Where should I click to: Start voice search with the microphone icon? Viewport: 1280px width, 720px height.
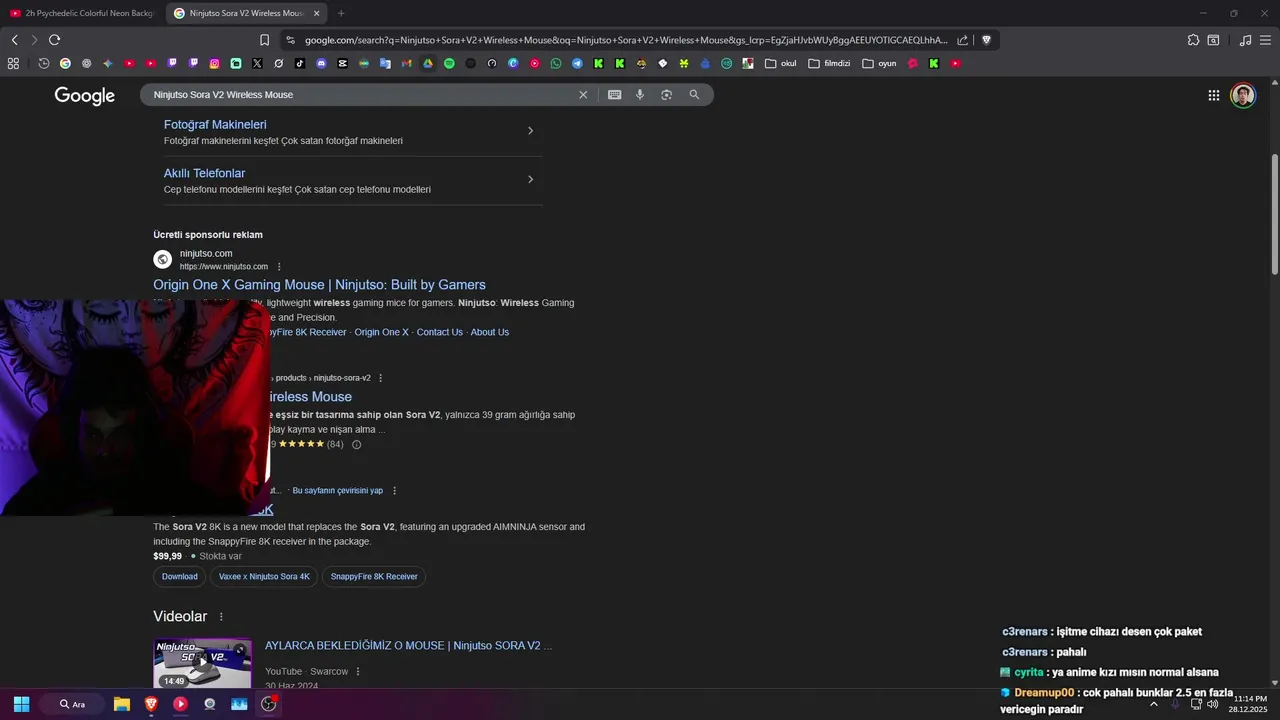pos(640,95)
